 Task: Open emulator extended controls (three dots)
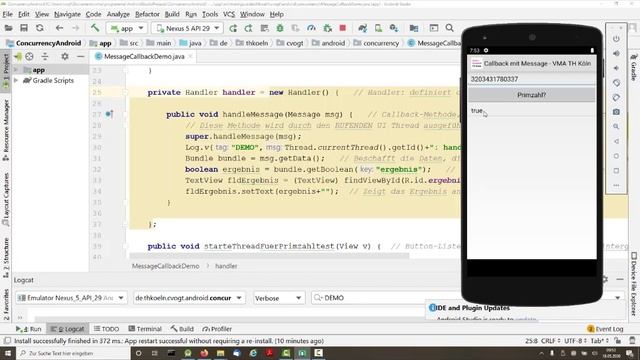(616, 185)
